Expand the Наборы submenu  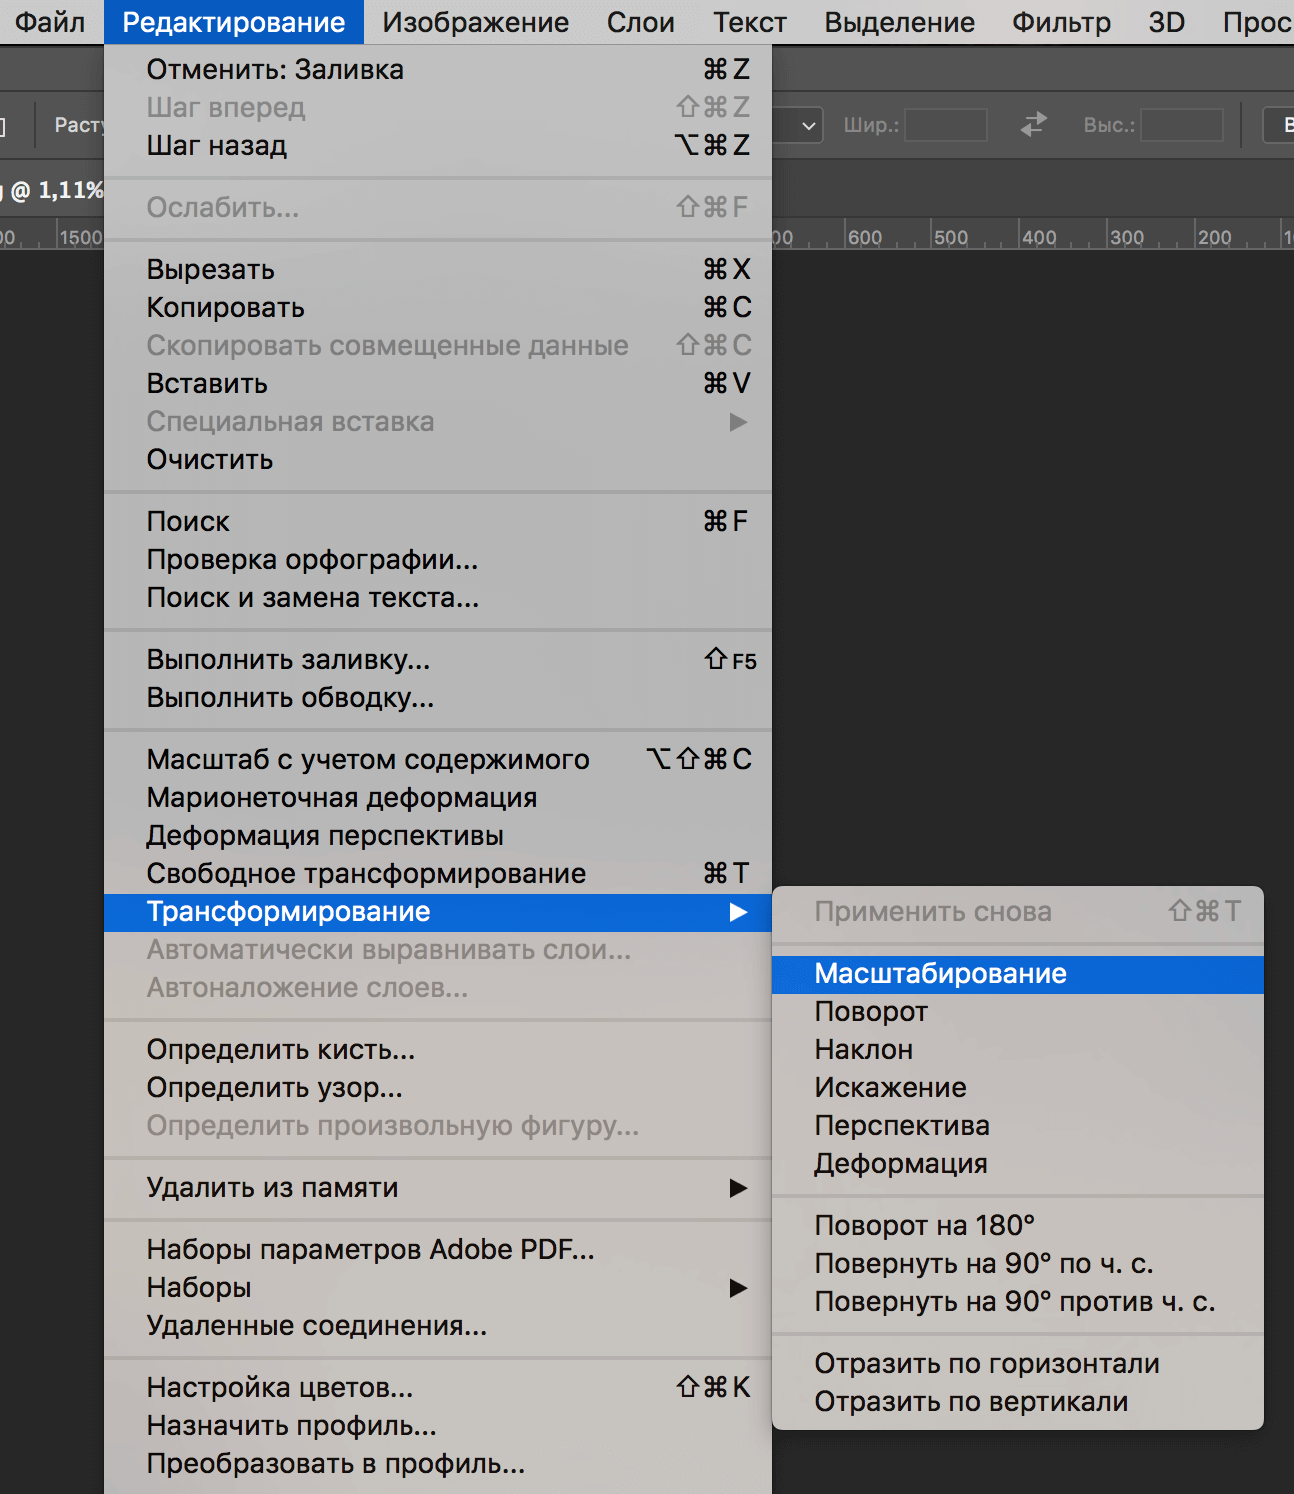tap(199, 1288)
